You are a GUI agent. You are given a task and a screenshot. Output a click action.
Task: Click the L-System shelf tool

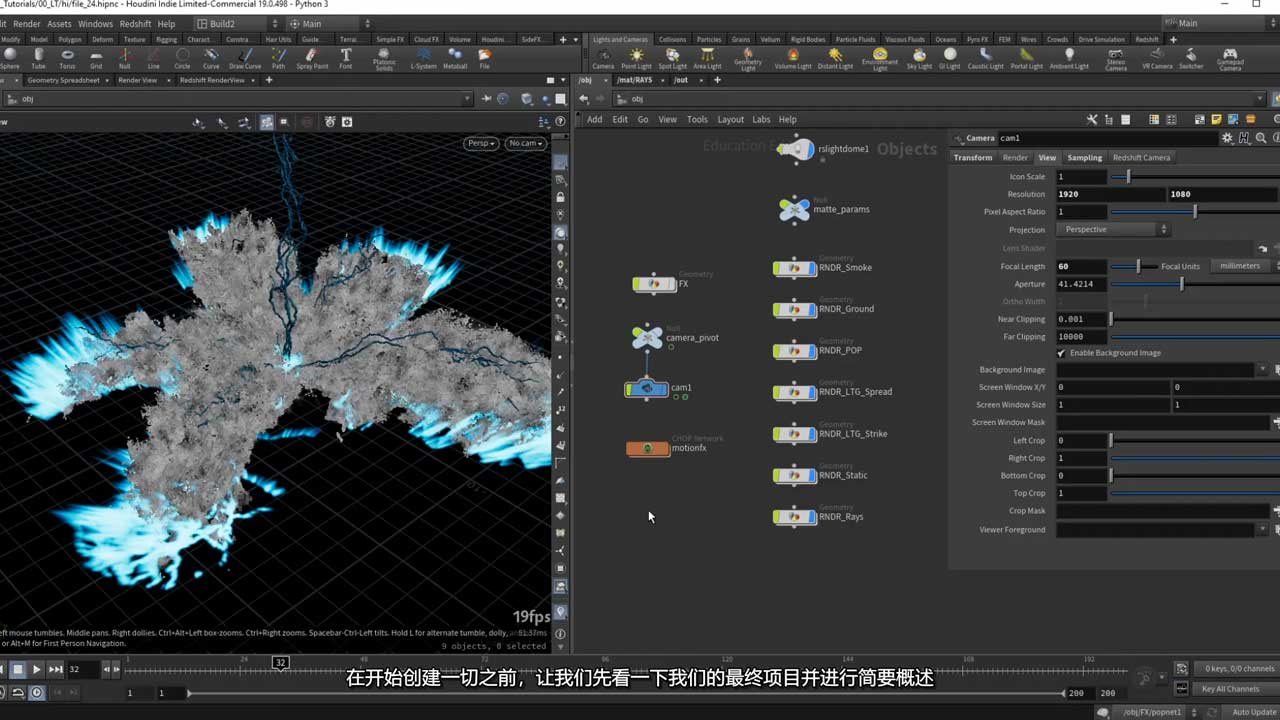click(423, 57)
